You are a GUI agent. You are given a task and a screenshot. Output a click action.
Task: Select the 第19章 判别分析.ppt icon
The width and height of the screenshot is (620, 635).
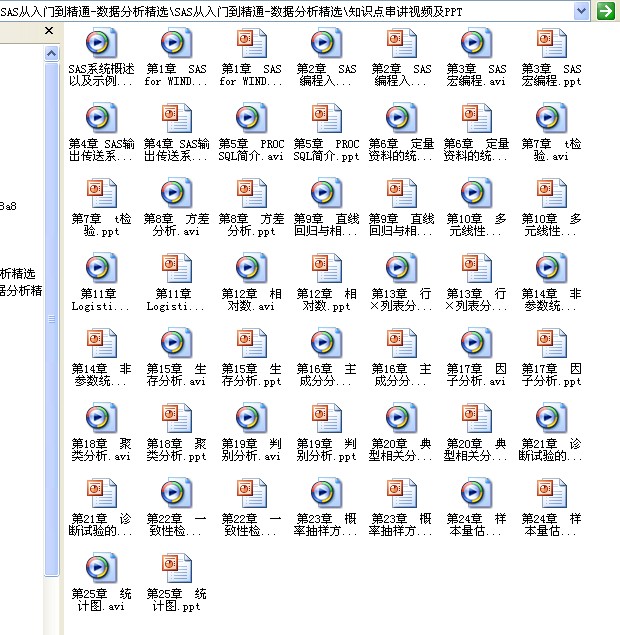click(x=326, y=417)
